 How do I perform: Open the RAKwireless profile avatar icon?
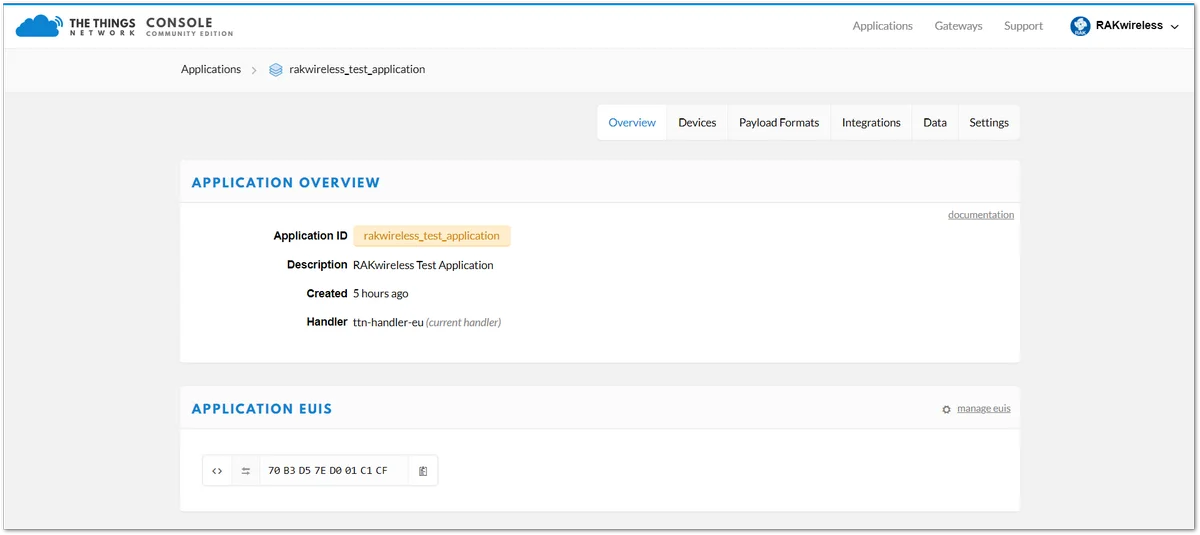click(1080, 26)
